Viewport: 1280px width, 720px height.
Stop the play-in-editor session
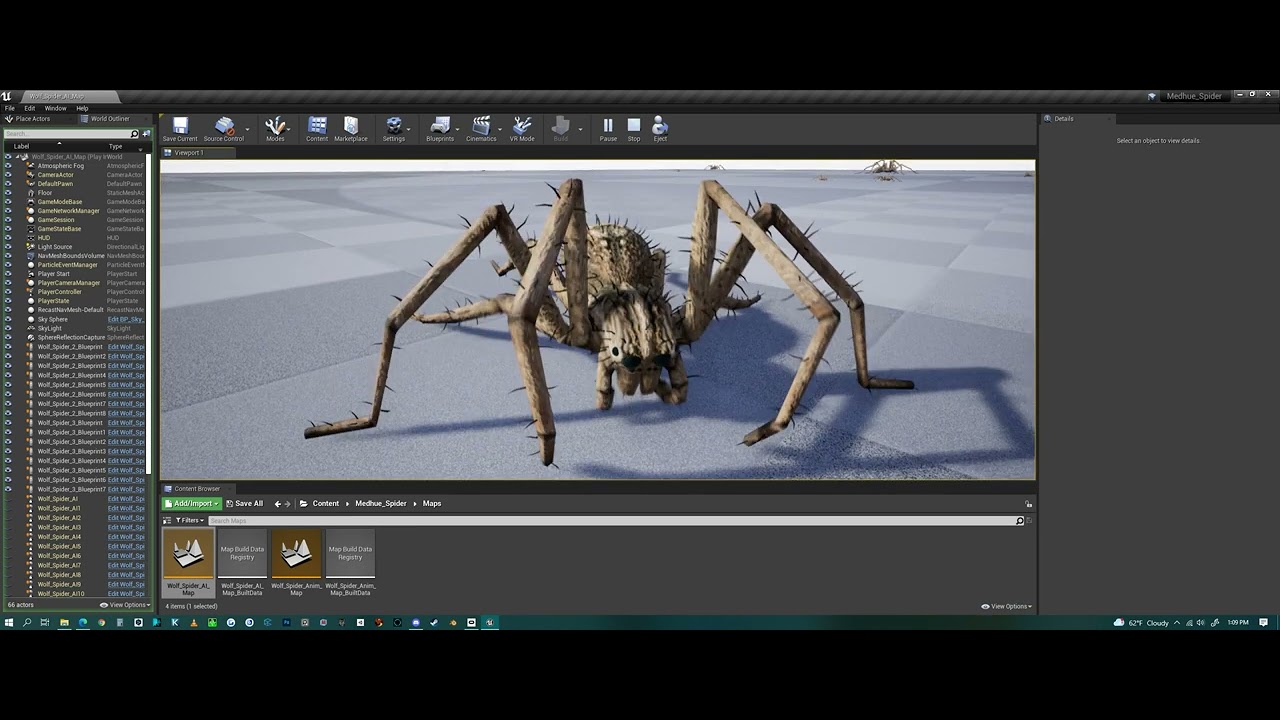[x=634, y=129]
